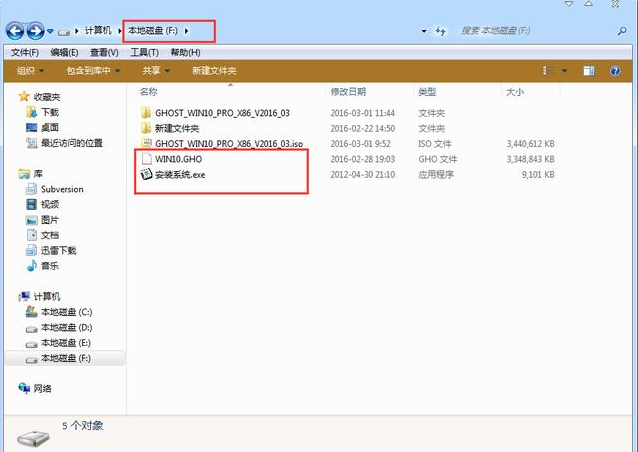Viewport: 638px width, 452px height.
Task: Select 计算机 in navigation pane
Action: tap(47, 297)
